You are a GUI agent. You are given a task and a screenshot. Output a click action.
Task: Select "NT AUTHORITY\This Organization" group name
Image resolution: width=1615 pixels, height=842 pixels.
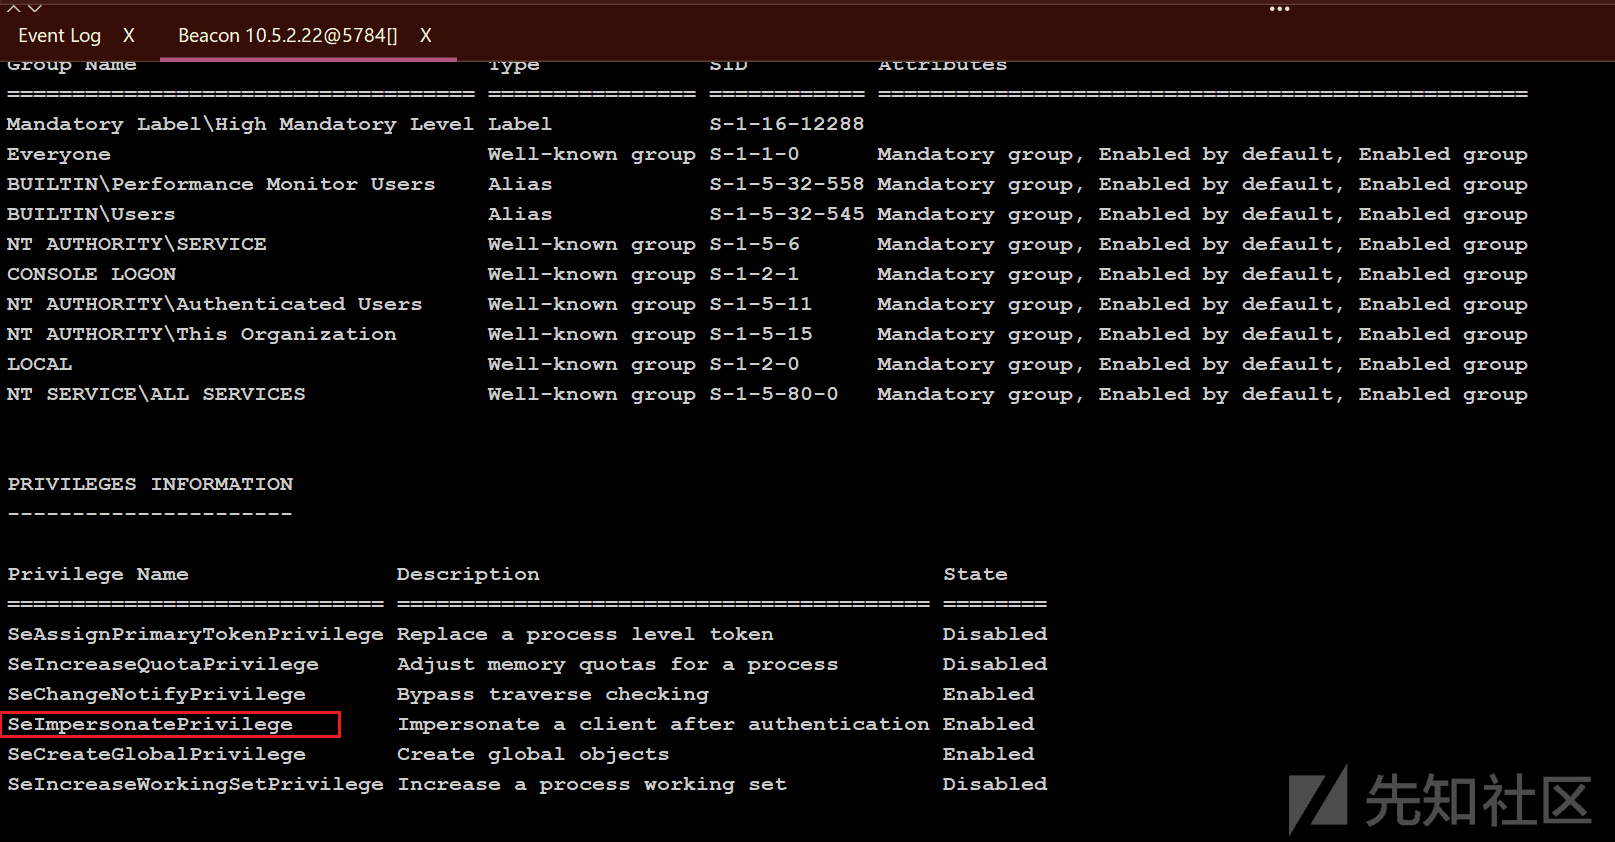[202, 334]
